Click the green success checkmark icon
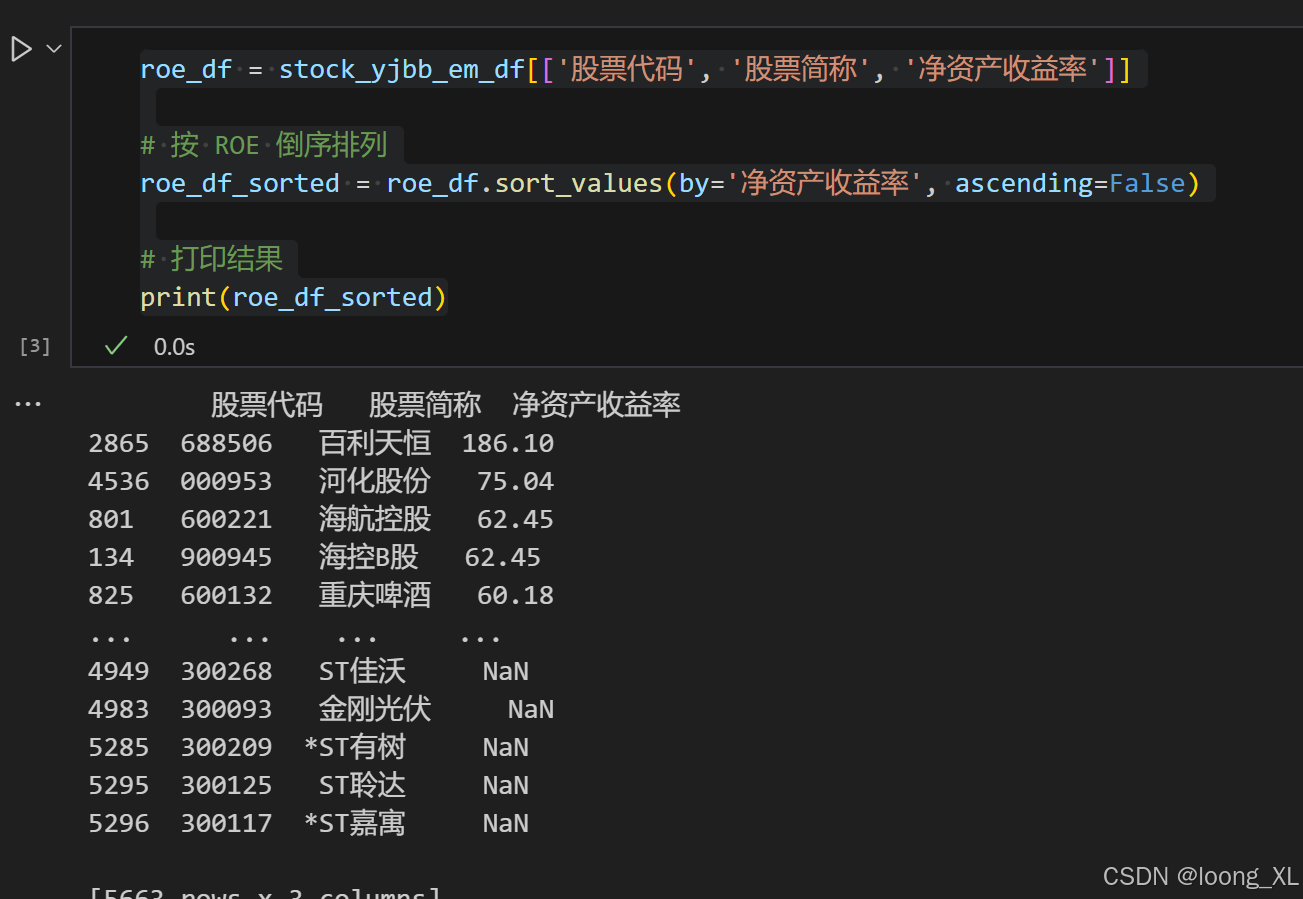 [116, 346]
